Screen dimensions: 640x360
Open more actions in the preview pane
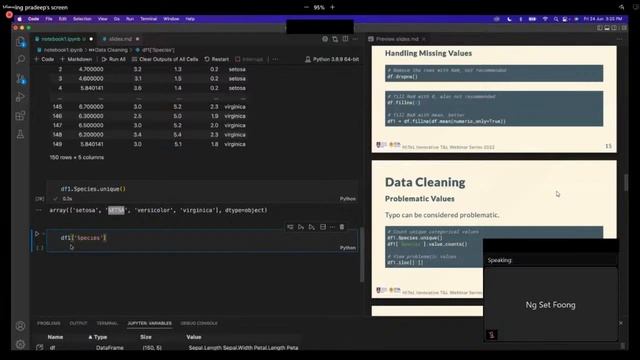click(x=620, y=39)
